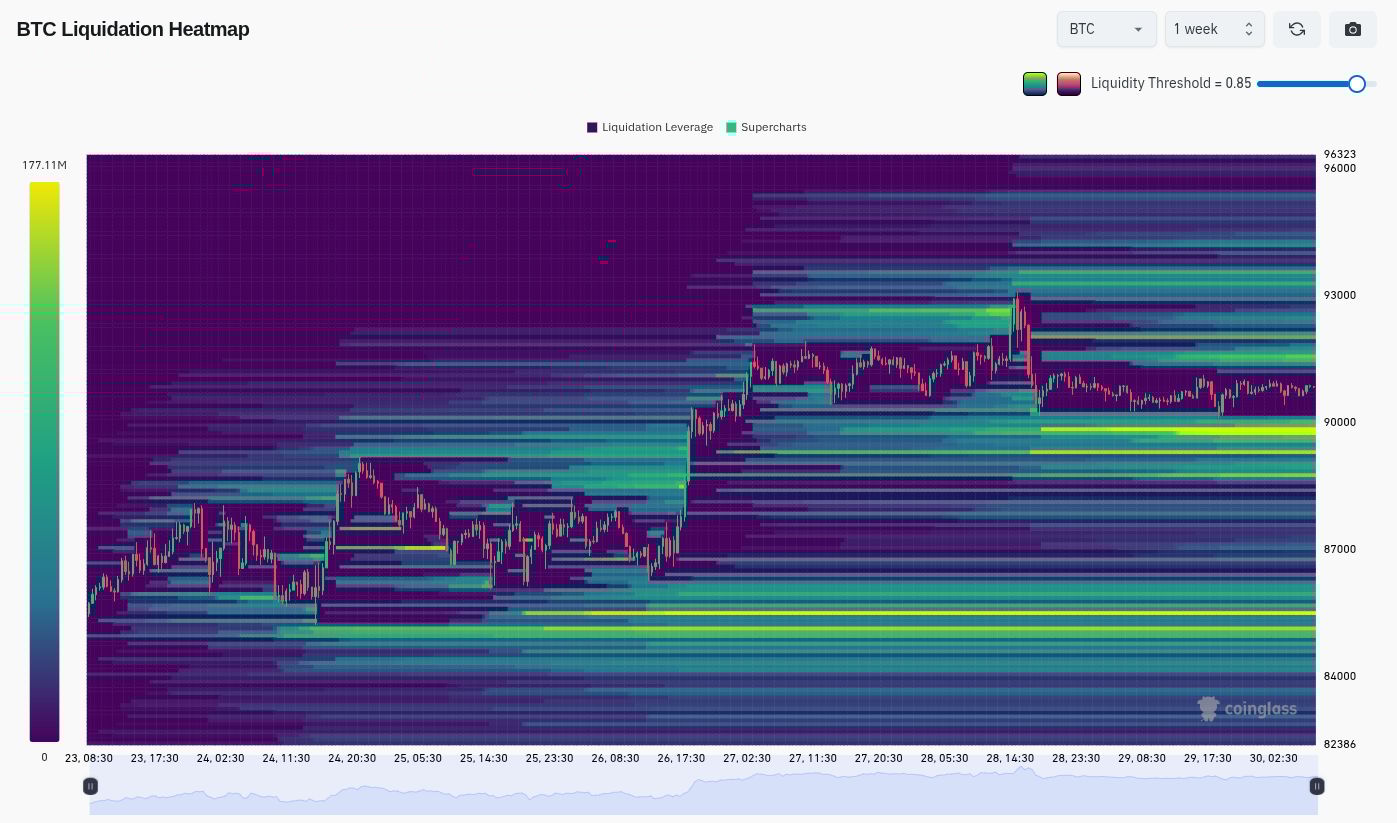Screen dimensions: 1397x823
Task: Open the BTC coin dropdown
Action: (1106, 29)
